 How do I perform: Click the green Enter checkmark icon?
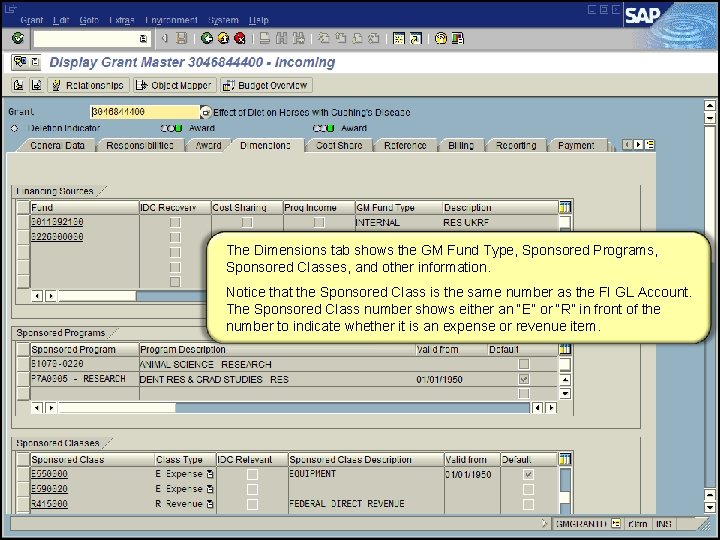[18, 38]
